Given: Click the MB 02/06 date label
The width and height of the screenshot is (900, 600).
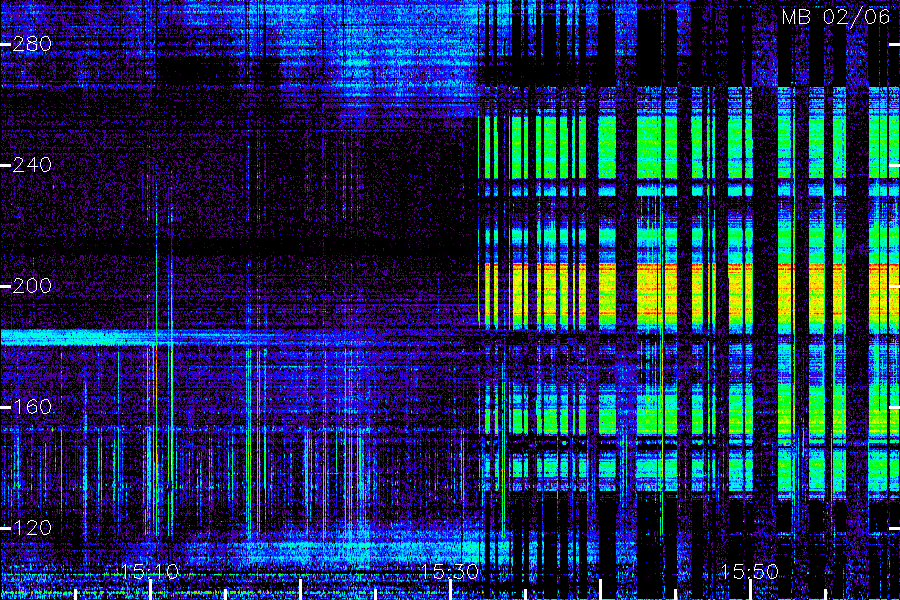Looking at the screenshot, I should [836, 17].
